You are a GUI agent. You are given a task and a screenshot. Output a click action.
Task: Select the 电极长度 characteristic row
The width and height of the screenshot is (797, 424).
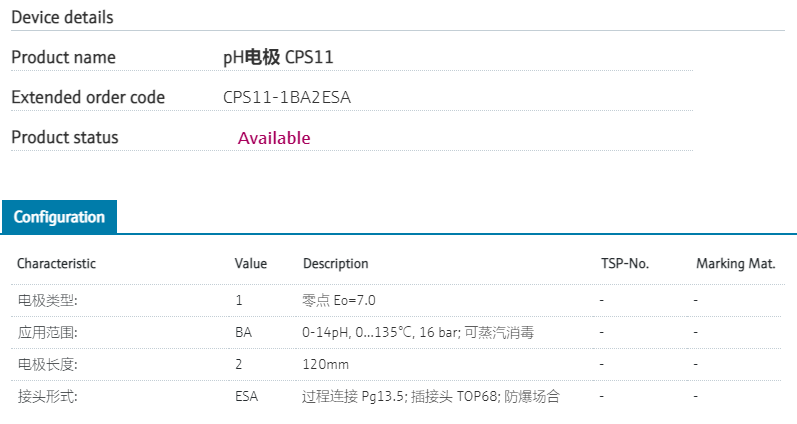48,364
